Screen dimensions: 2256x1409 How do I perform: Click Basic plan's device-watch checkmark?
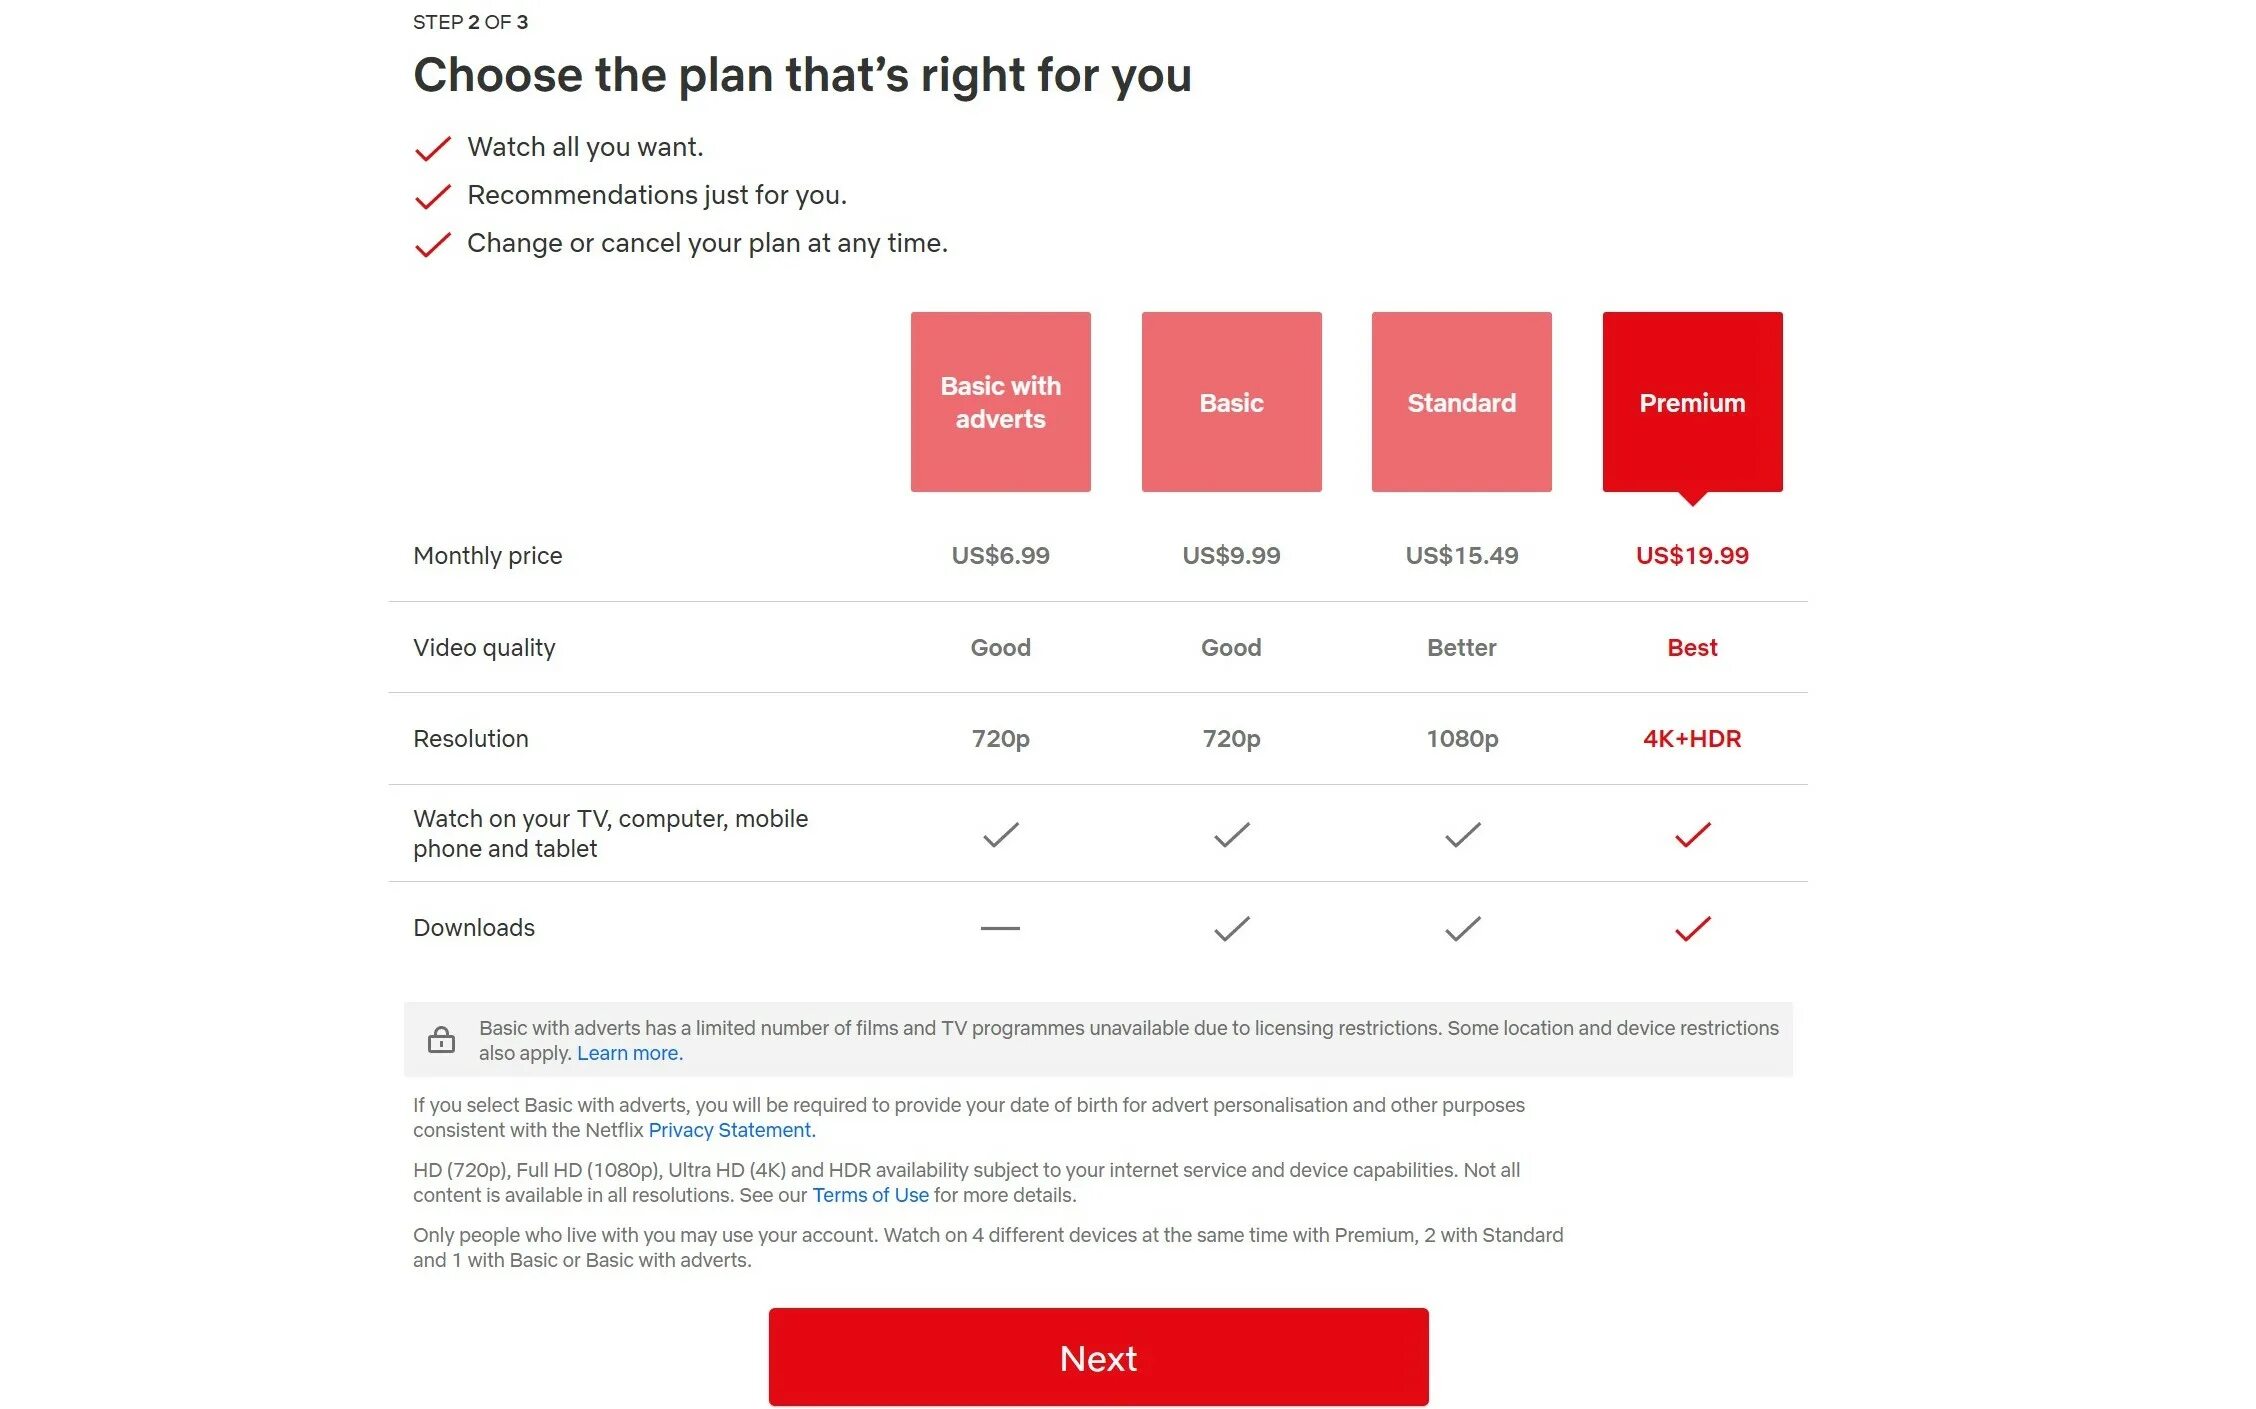pos(1231,834)
